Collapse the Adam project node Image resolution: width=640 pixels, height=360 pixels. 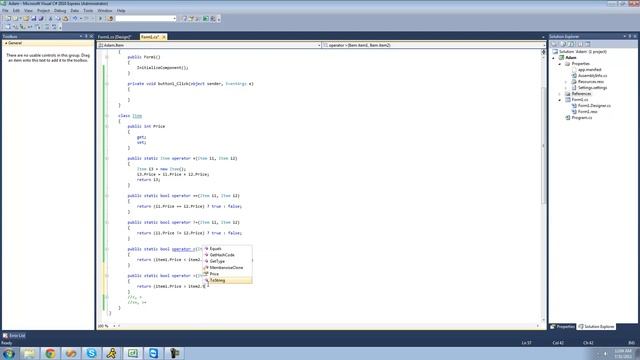point(554,58)
